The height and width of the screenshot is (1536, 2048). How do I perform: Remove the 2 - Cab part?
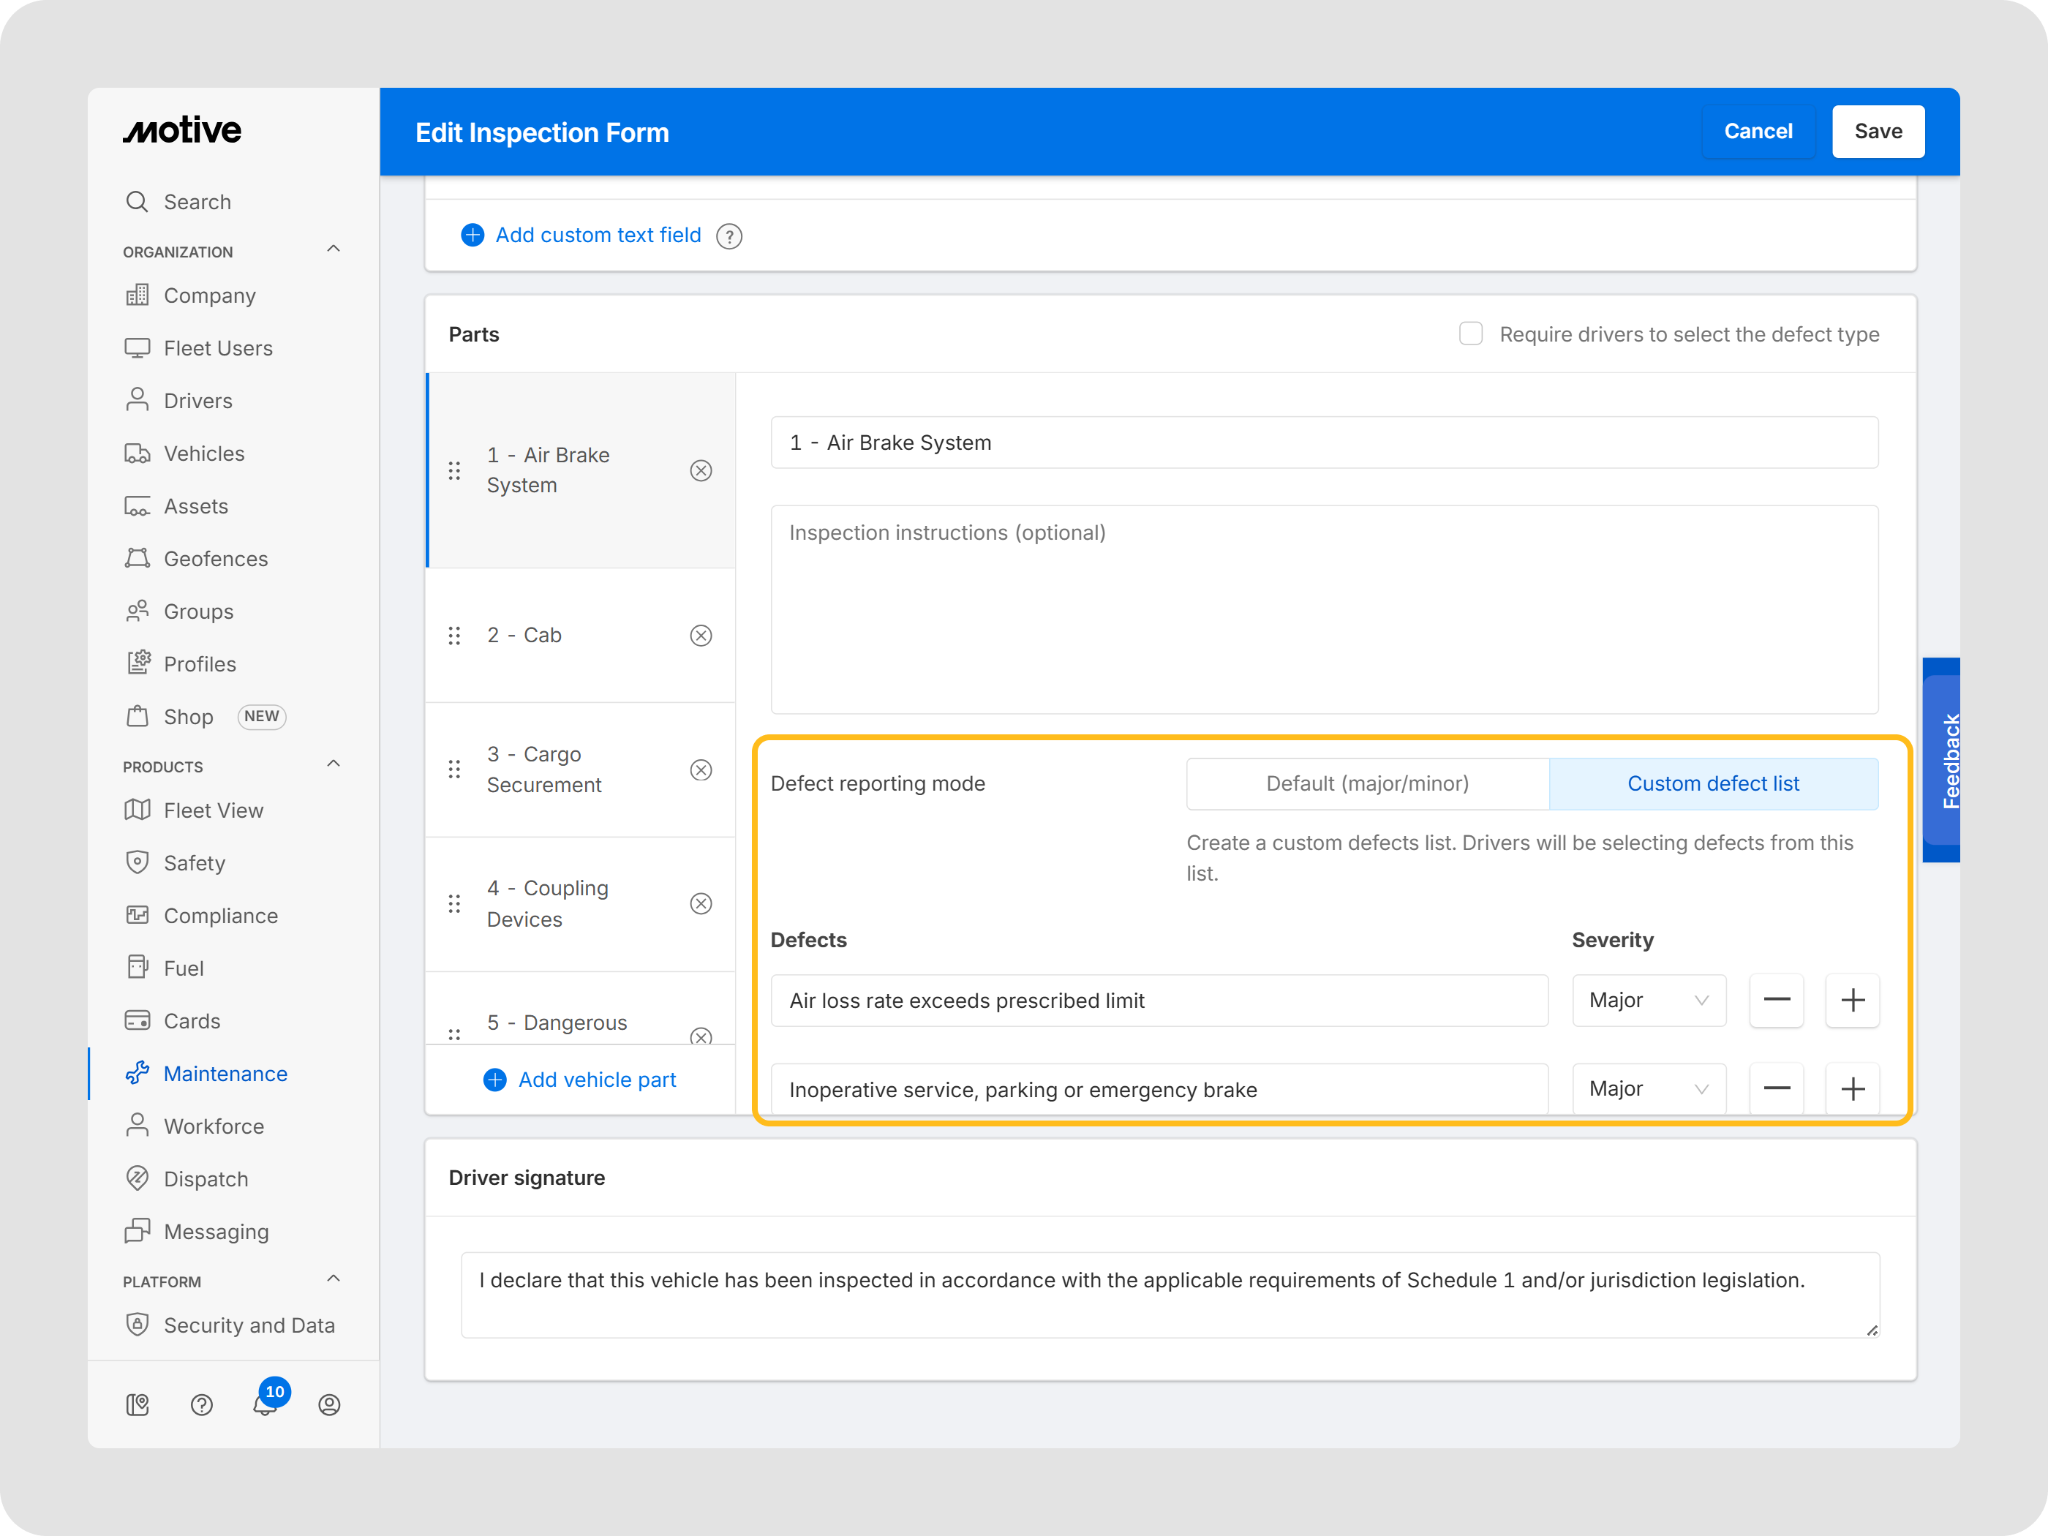(x=701, y=635)
